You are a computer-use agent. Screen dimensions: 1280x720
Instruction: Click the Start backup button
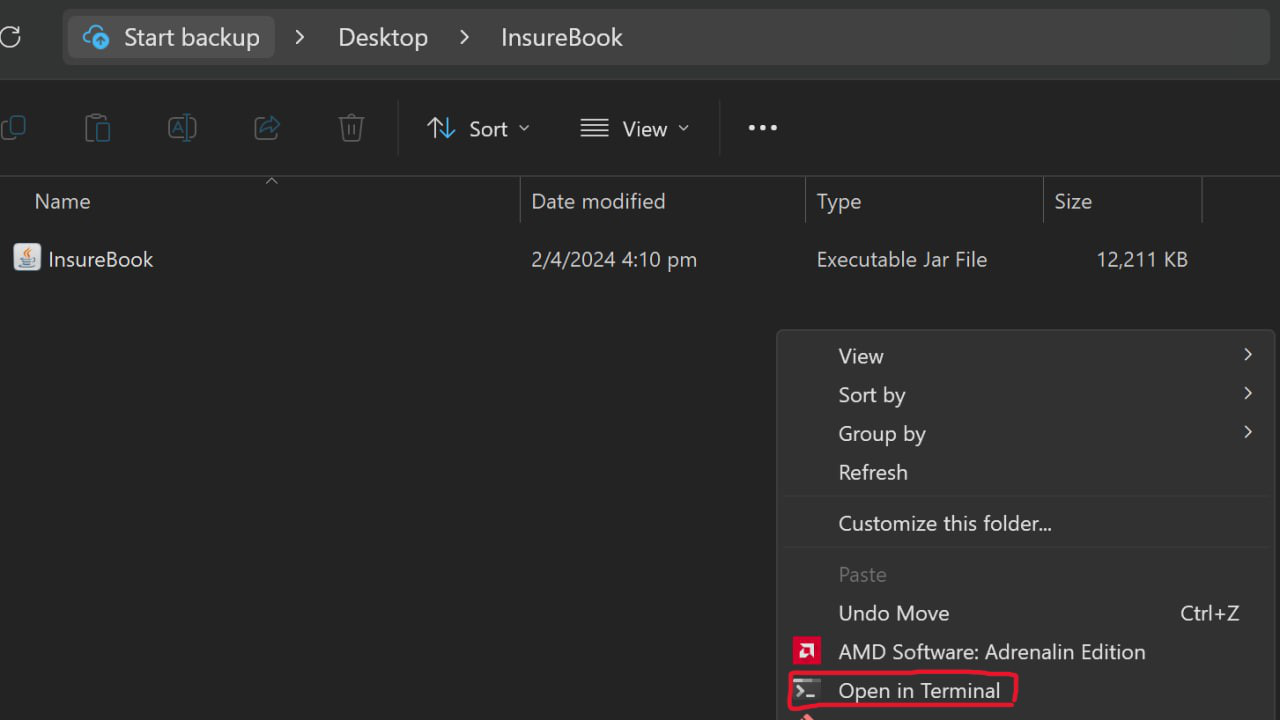click(x=171, y=37)
